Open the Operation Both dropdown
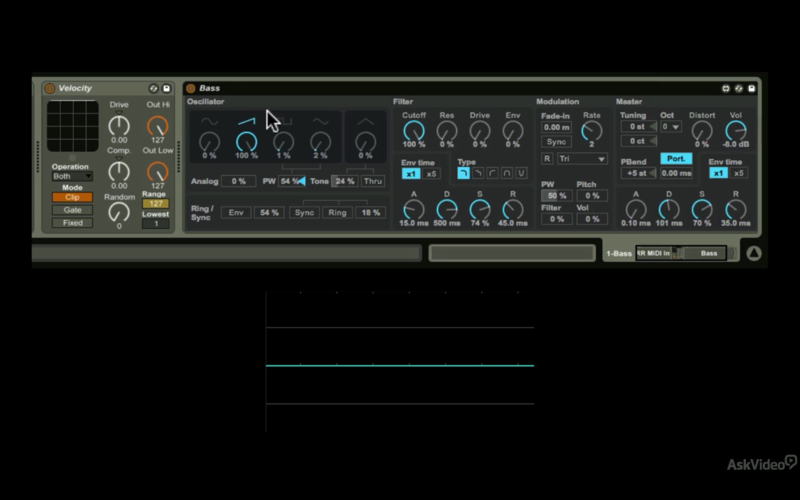The height and width of the screenshot is (500, 800). (x=72, y=176)
